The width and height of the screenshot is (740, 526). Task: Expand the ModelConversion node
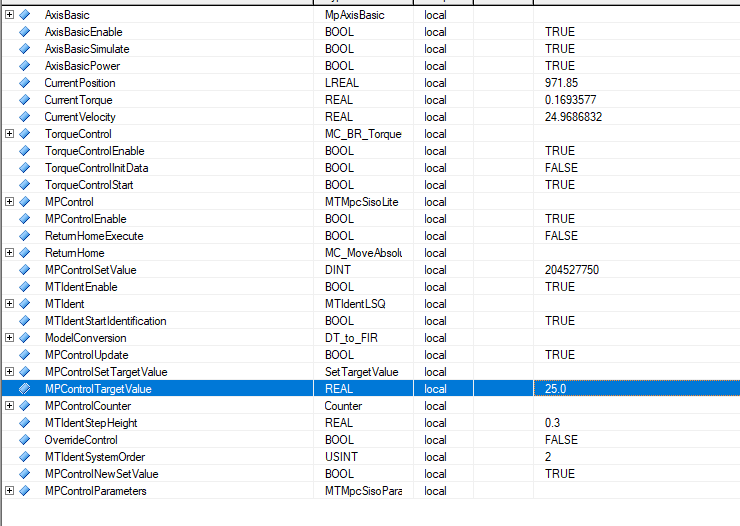point(9,337)
